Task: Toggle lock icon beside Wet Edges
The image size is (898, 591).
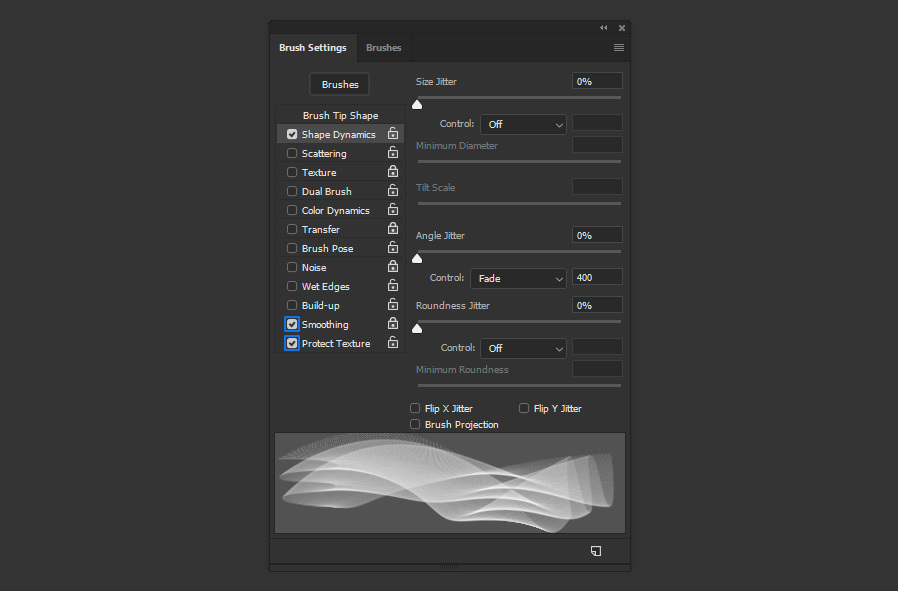Action: click(x=393, y=285)
